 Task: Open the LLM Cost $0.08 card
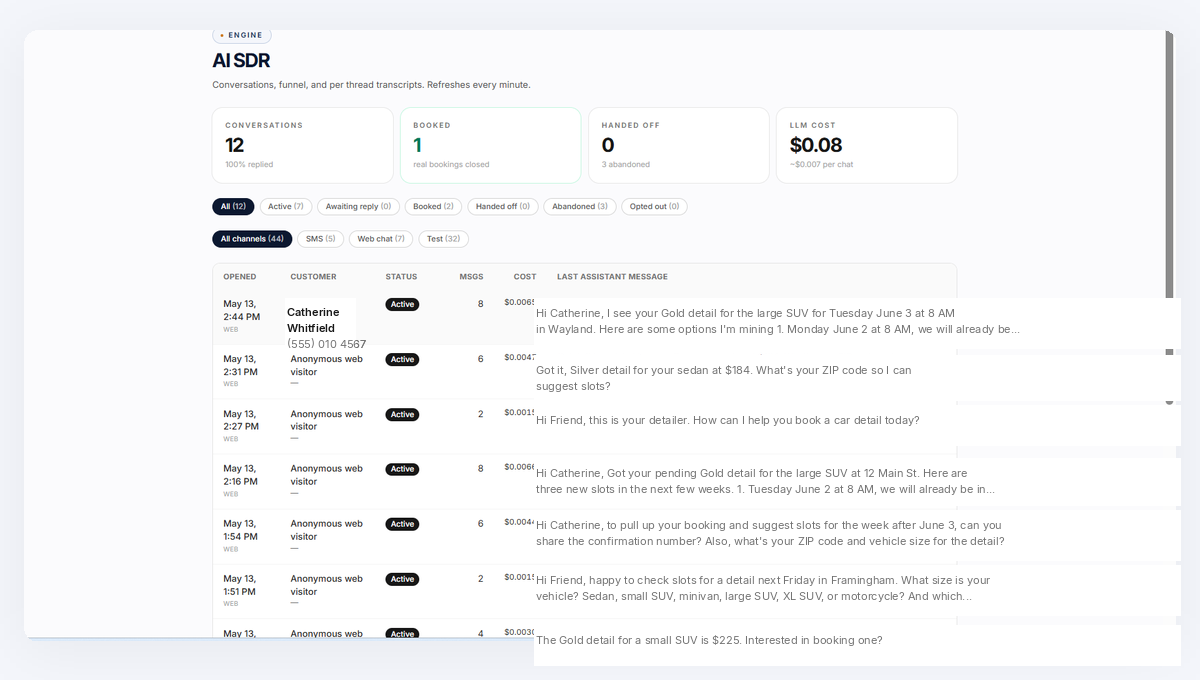pos(867,145)
